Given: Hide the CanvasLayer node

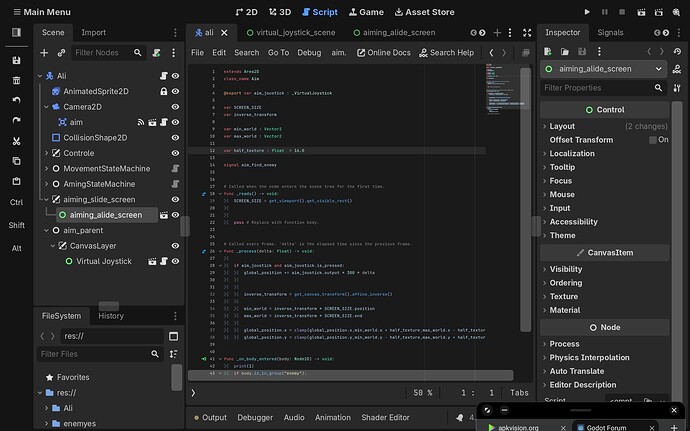Looking at the screenshot, I should click(x=175, y=246).
